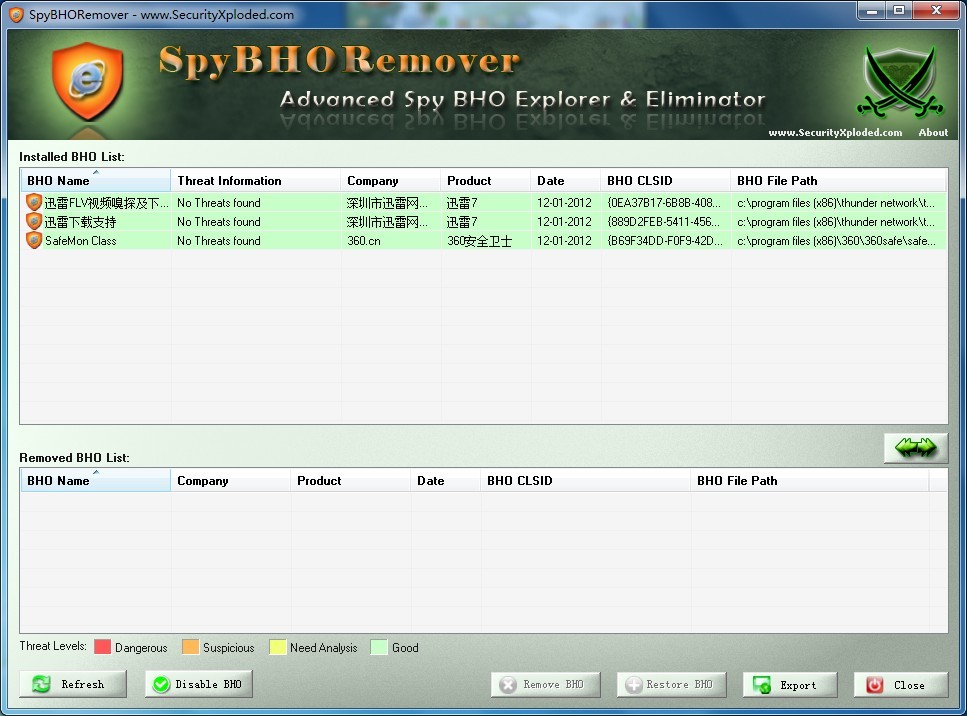Export the BHO list
The width and height of the screenshot is (967, 716).
click(x=788, y=685)
